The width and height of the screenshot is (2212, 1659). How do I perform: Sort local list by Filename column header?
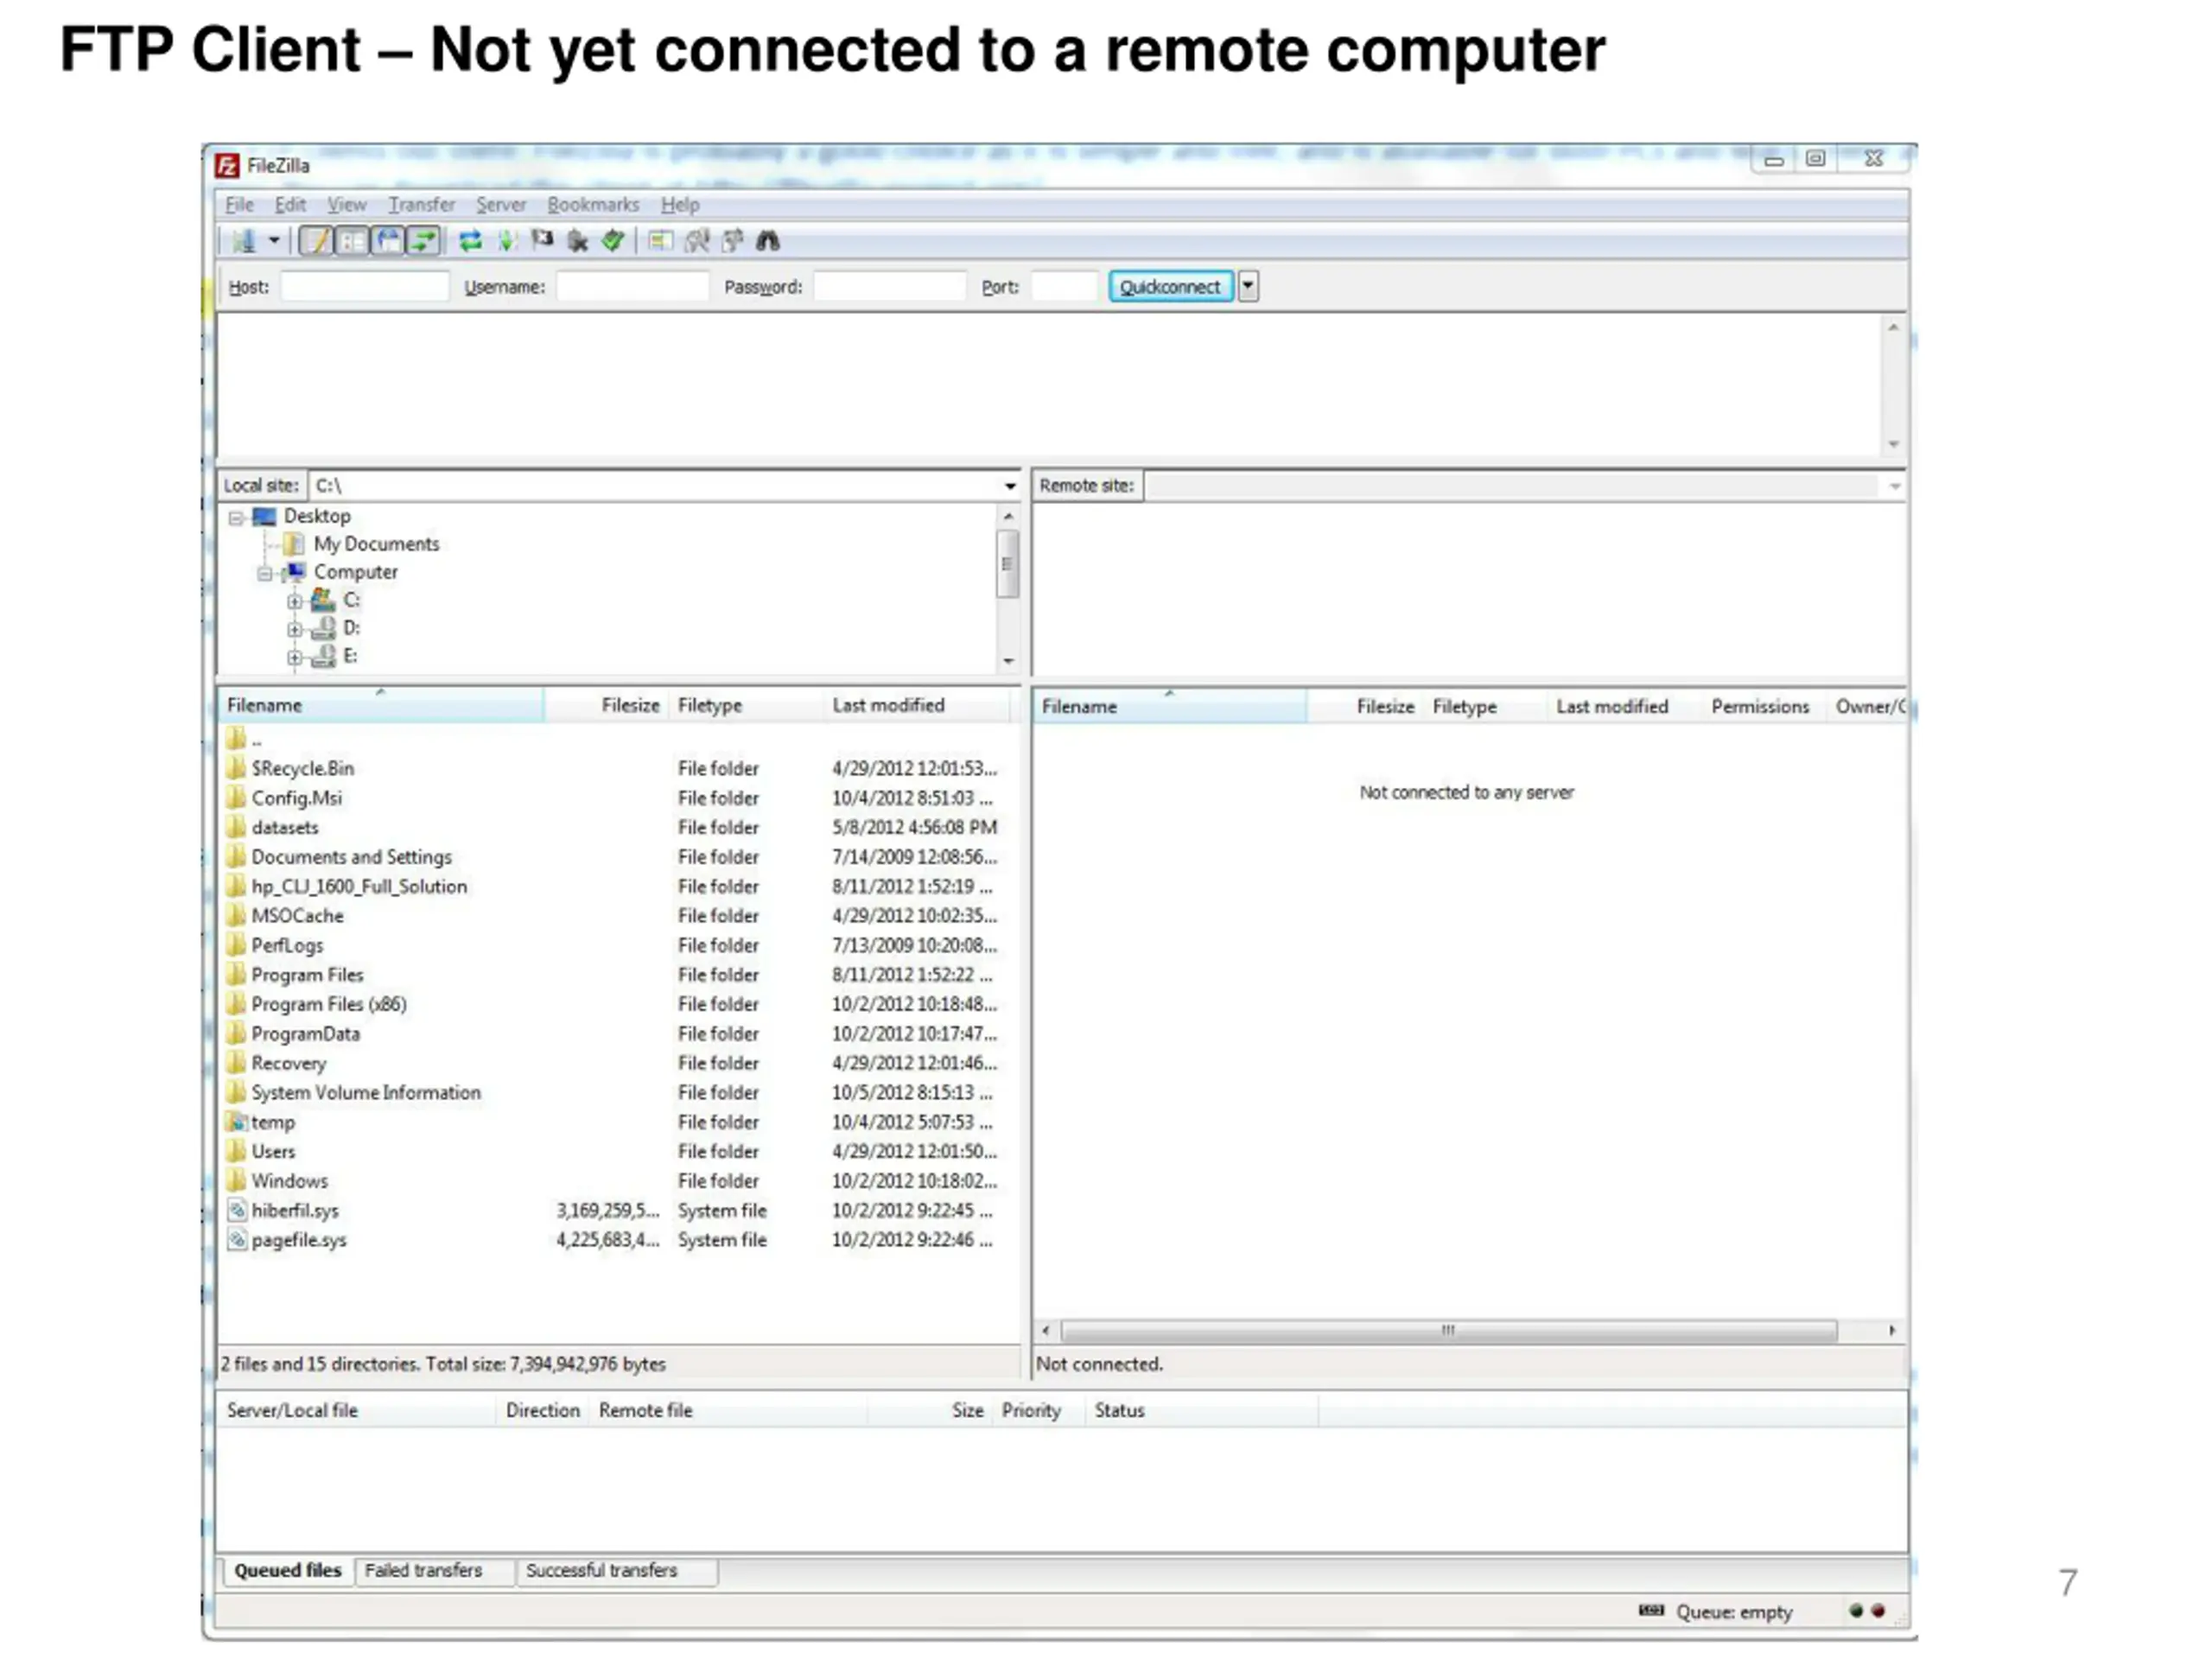pyautogui.click(x=381, y=706)
